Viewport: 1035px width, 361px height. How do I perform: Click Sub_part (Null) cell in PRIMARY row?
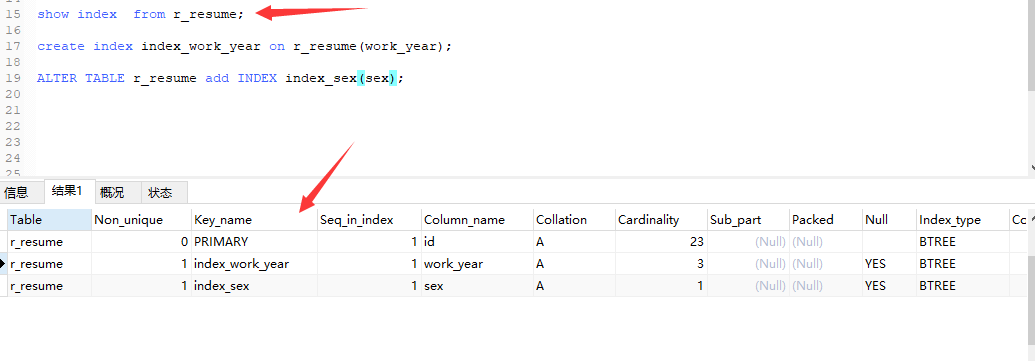(x=748, y=242)
